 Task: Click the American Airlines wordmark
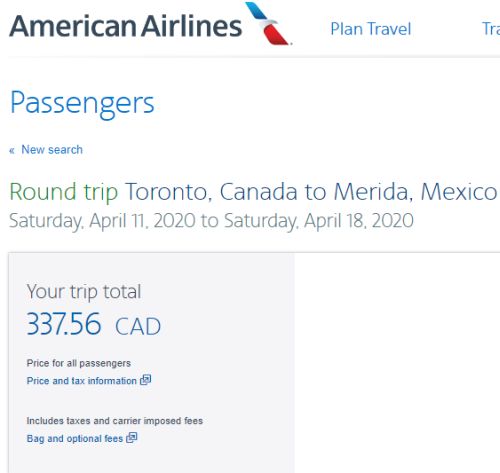tap(125, 26)
